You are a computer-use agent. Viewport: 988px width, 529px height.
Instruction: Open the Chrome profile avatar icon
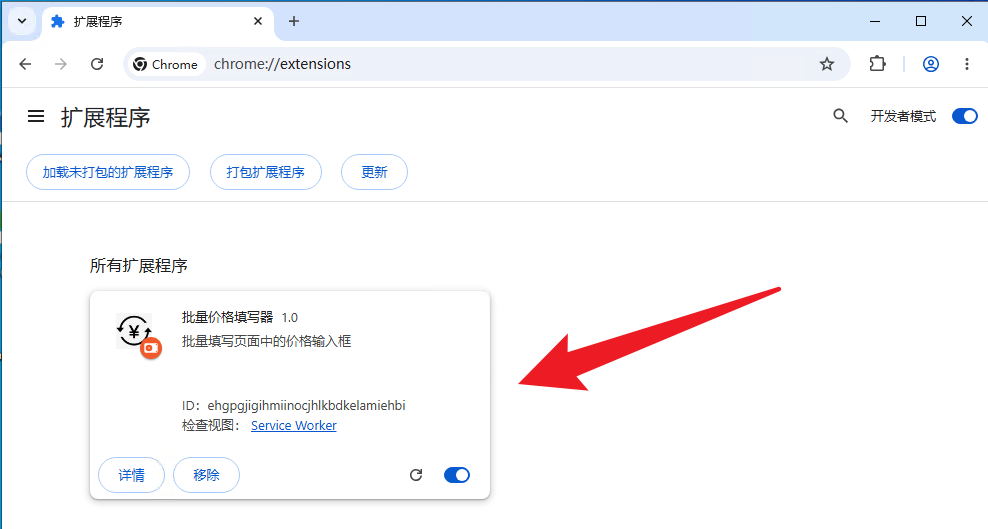[x=931, y=64]
